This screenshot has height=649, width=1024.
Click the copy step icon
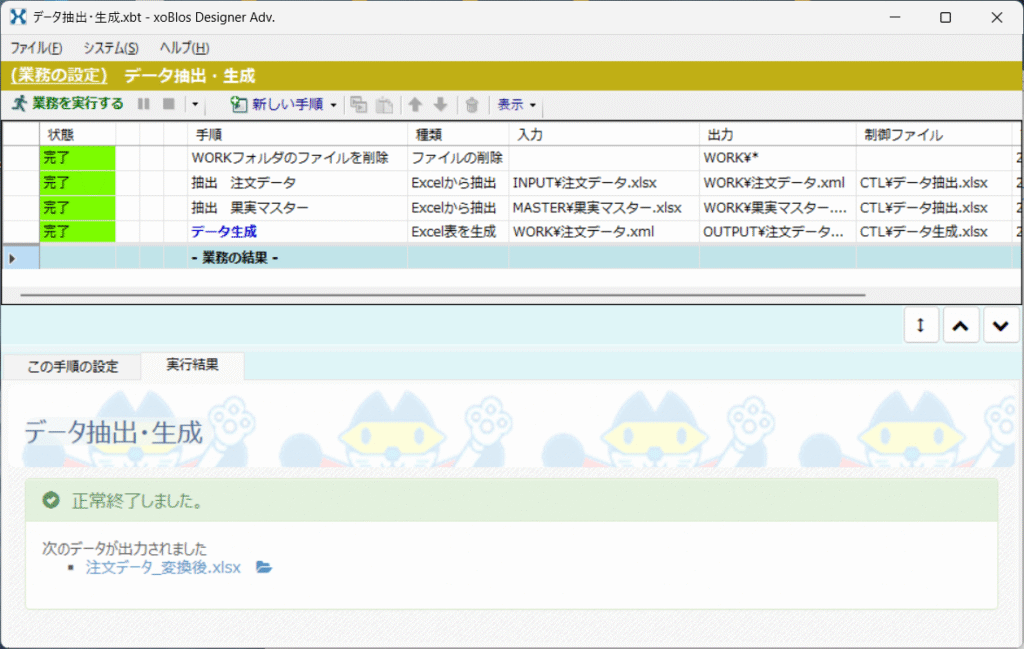359,104
